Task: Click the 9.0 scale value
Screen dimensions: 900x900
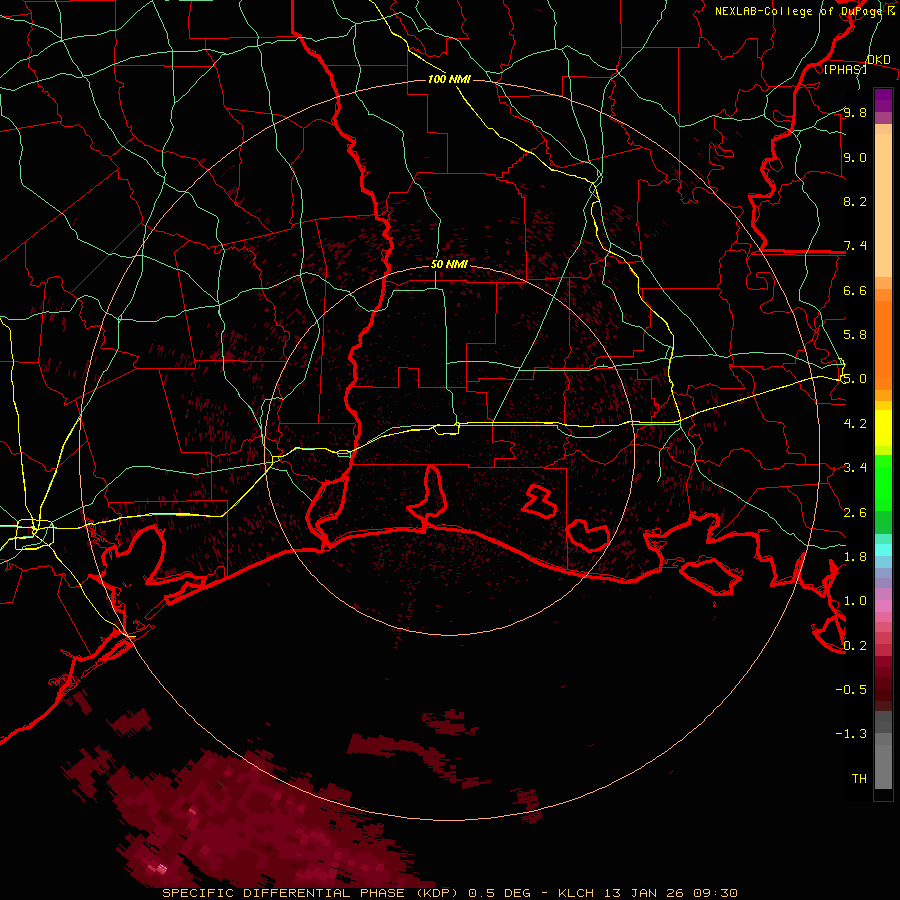Action: 855,157
